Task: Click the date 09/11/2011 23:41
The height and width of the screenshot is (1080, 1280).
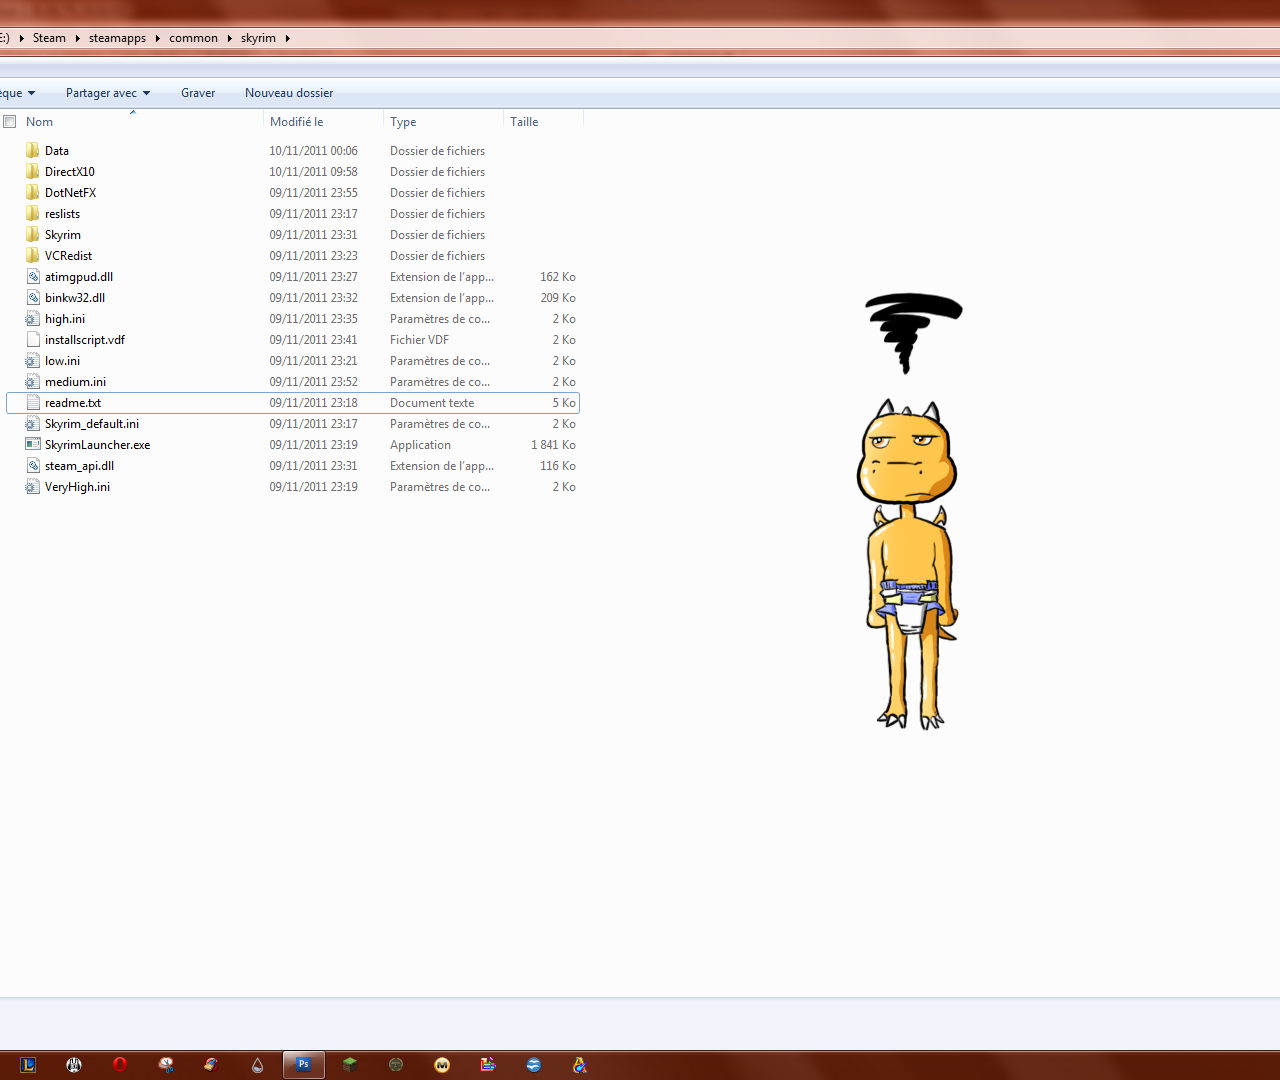Action: click(x=313, y=340)
